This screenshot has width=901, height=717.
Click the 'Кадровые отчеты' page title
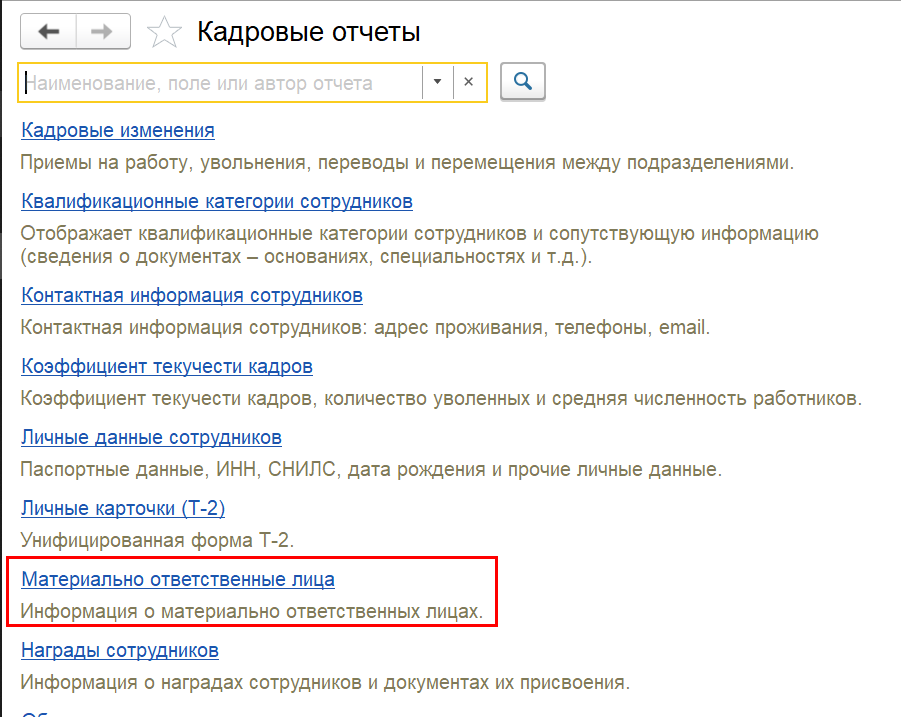[x=309, y=32]
